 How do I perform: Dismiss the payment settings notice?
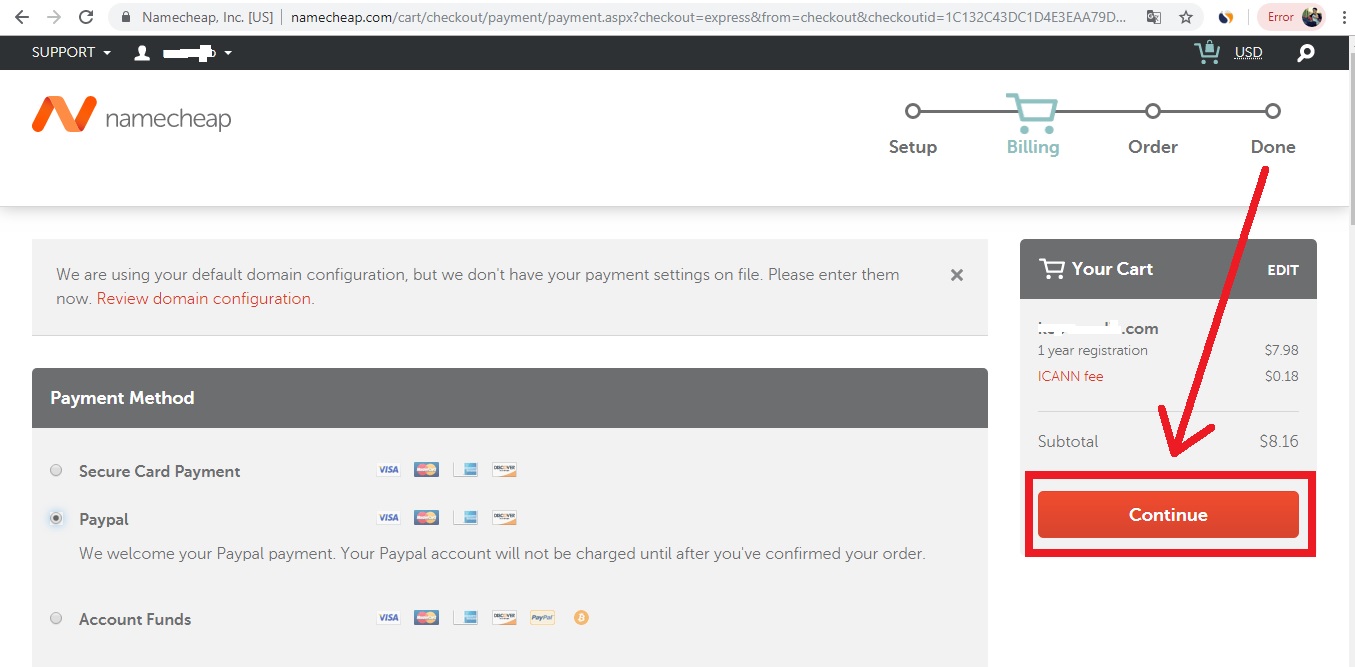tap(957, 275)
